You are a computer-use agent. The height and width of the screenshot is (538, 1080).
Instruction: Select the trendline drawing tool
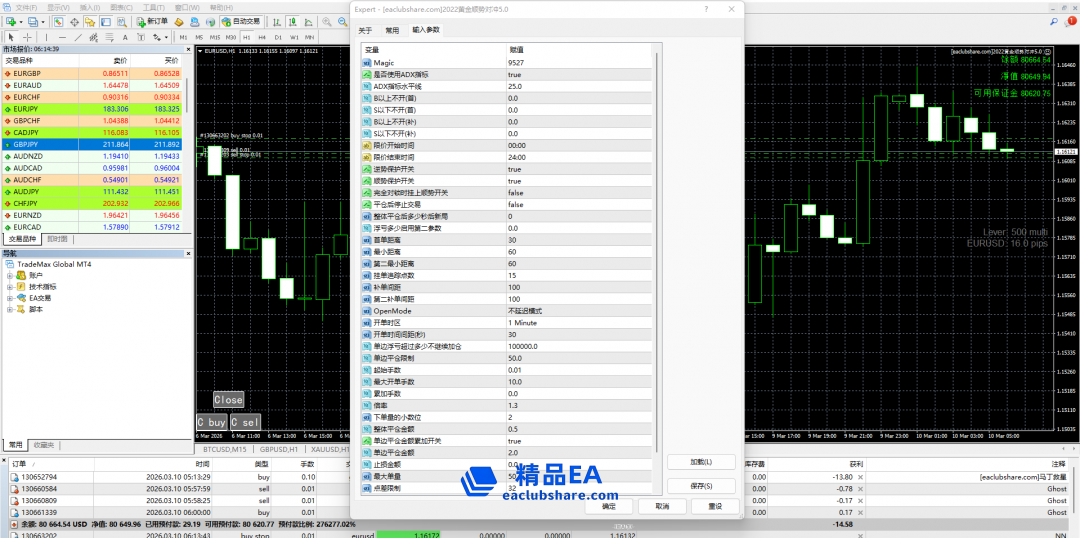tap(77, 37)
